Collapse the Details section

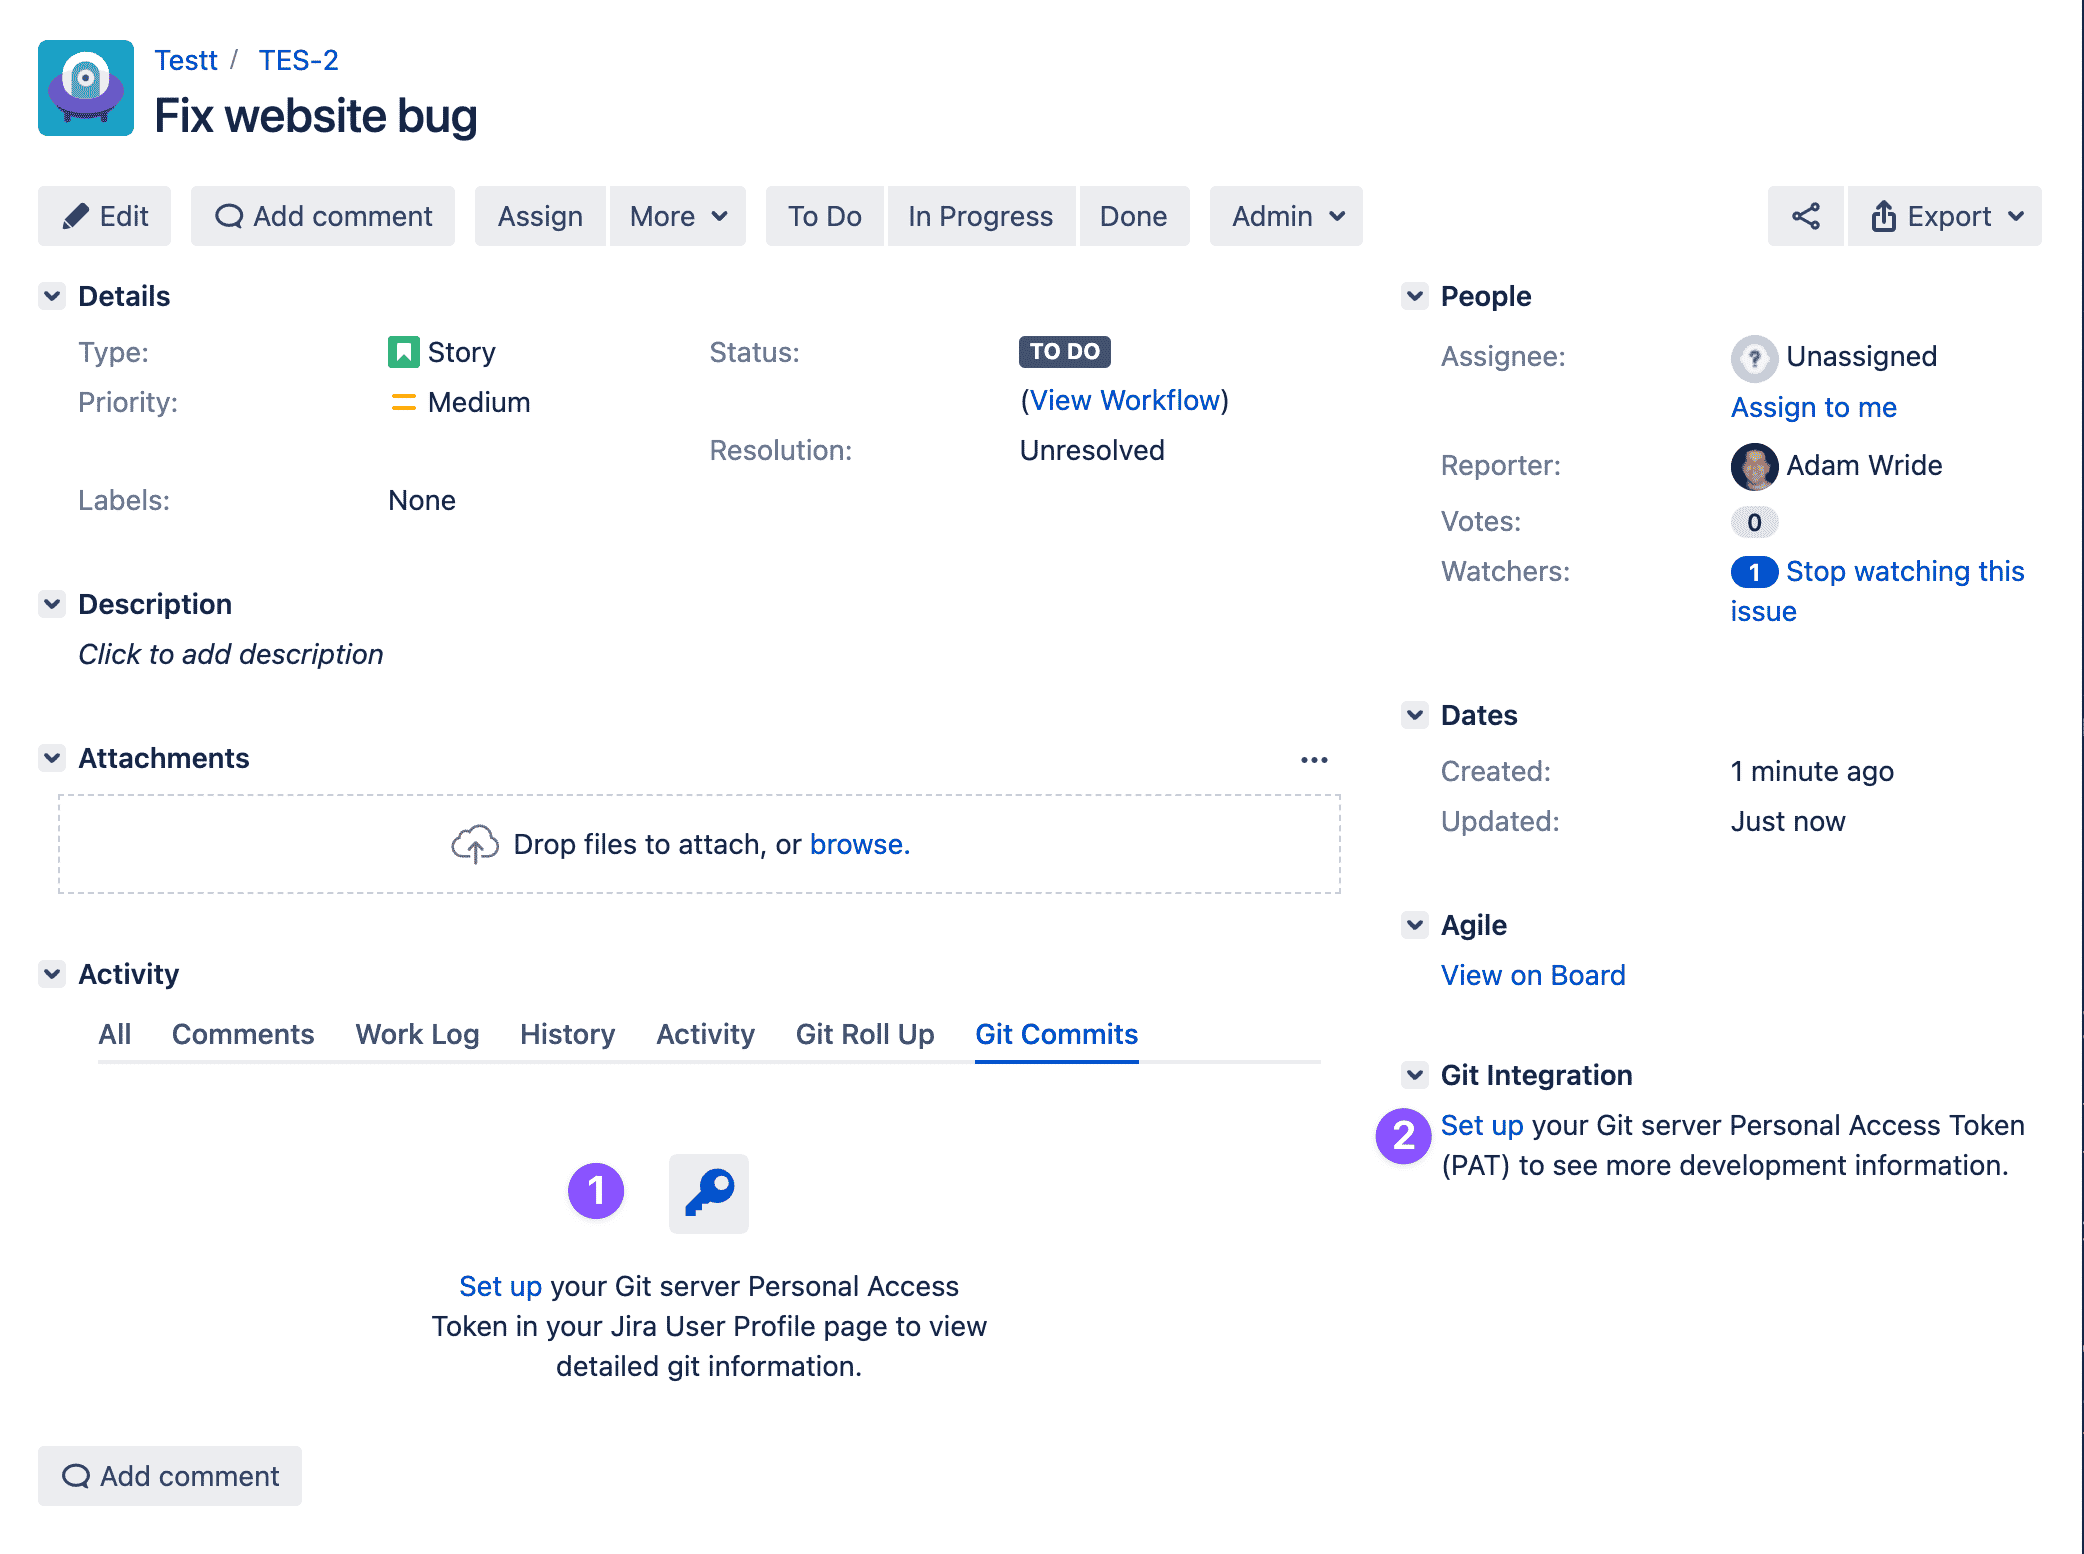pos(52,296)
